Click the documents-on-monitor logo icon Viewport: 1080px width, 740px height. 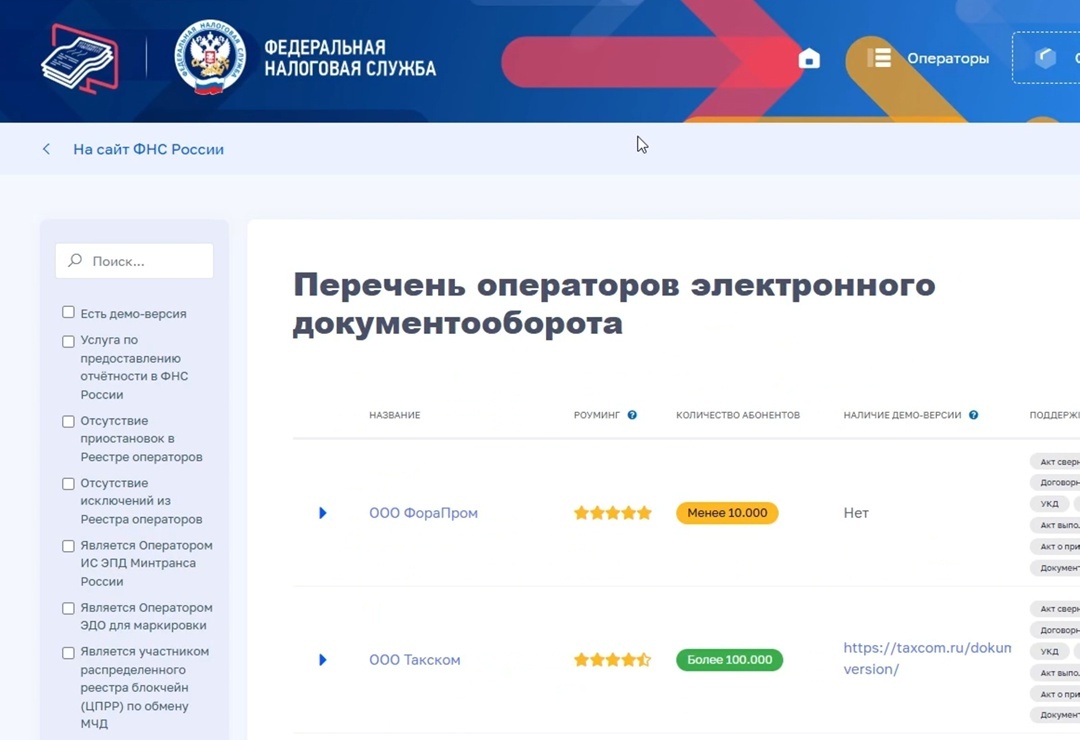tap(79, 59)
